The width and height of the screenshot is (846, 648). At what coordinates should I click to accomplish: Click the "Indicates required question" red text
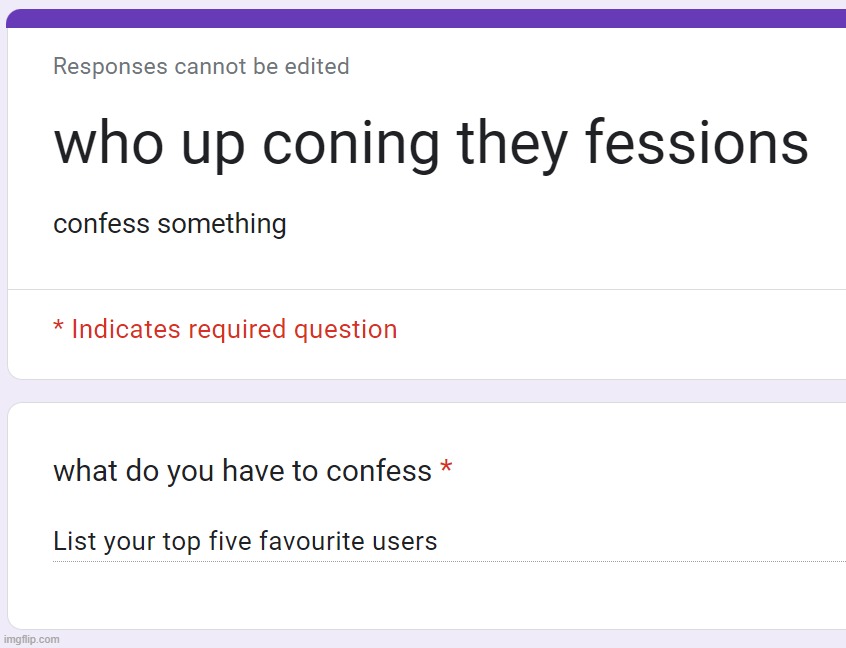tap(234, 330)
